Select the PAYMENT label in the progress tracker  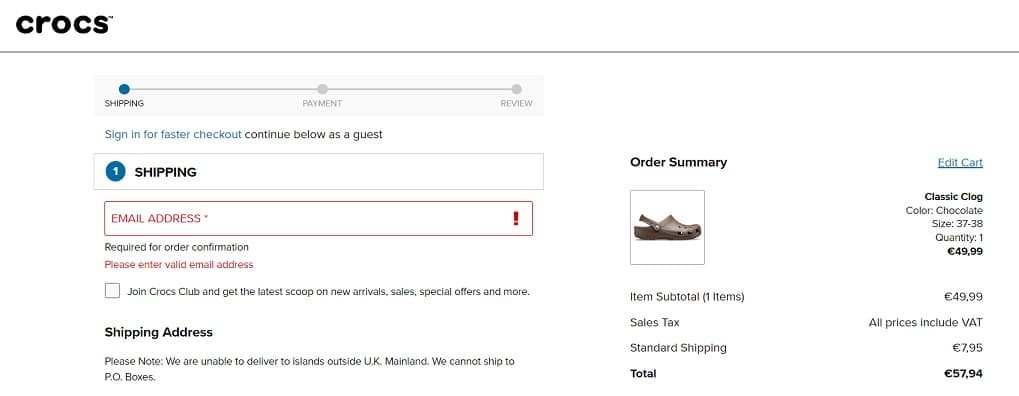(x=322, y=103)
